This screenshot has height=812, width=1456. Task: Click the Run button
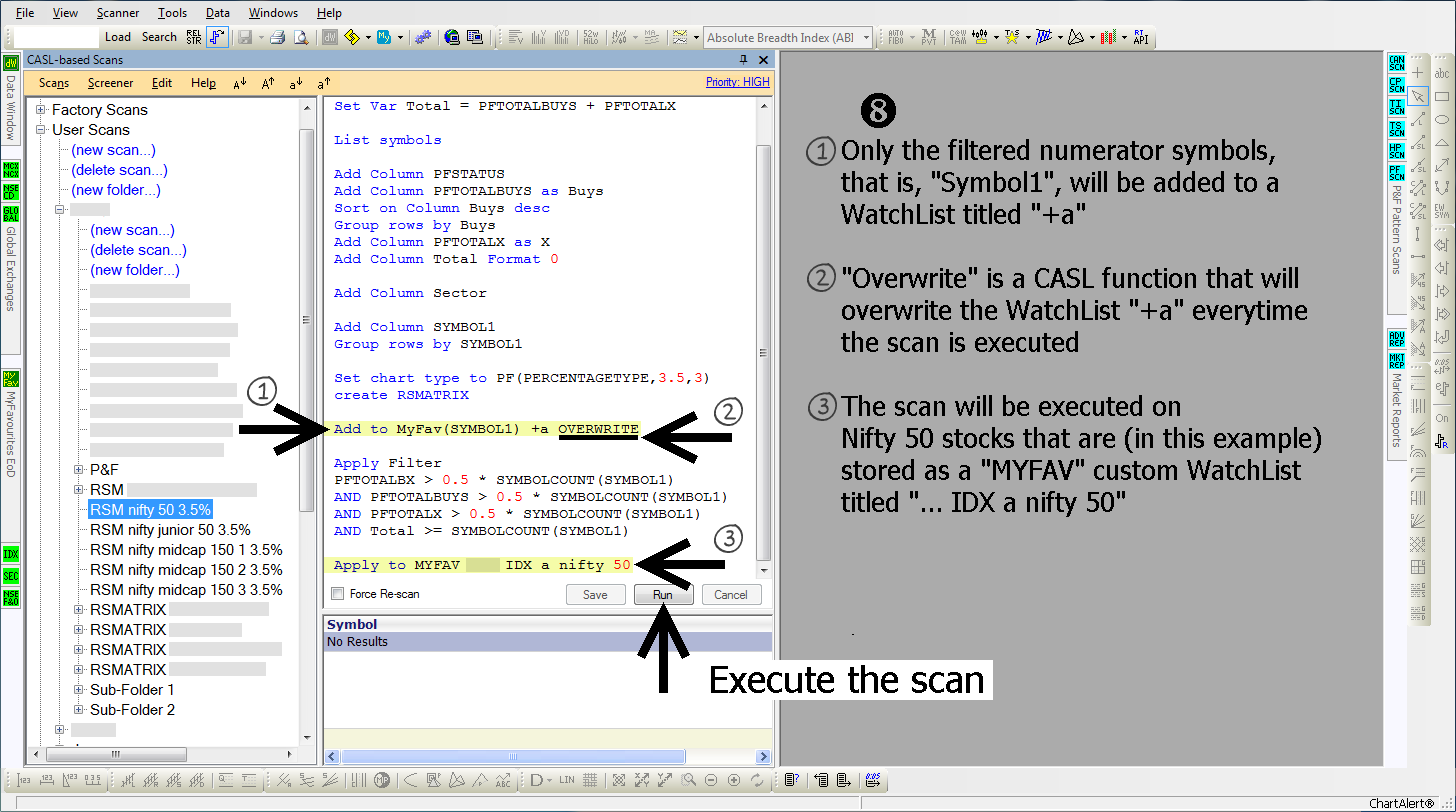[663, 594]
